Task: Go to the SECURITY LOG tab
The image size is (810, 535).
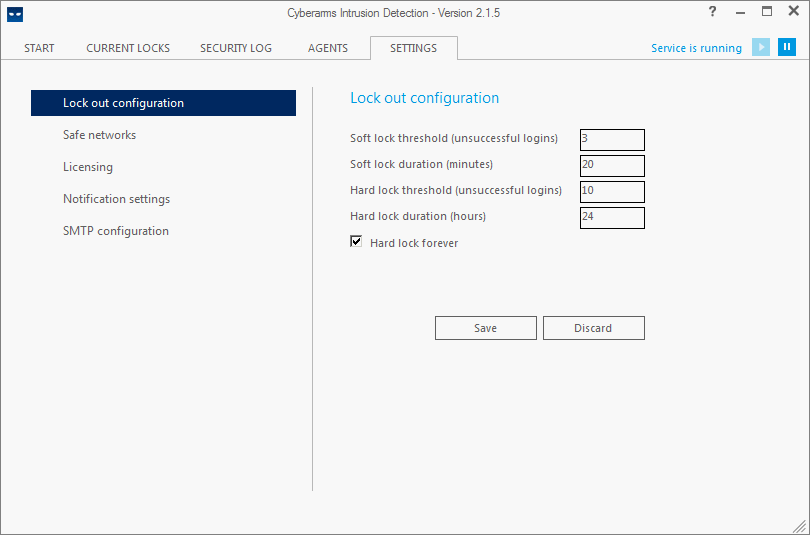Action: click(236, 48)
